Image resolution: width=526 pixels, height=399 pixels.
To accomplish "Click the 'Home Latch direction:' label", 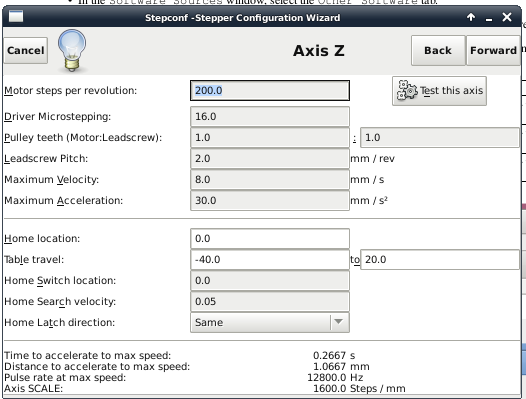I will (59, 322).
